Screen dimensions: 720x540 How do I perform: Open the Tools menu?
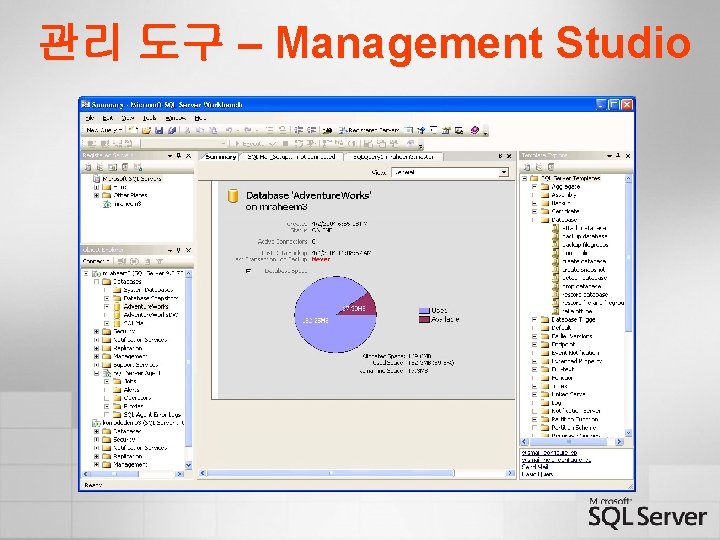150,118
